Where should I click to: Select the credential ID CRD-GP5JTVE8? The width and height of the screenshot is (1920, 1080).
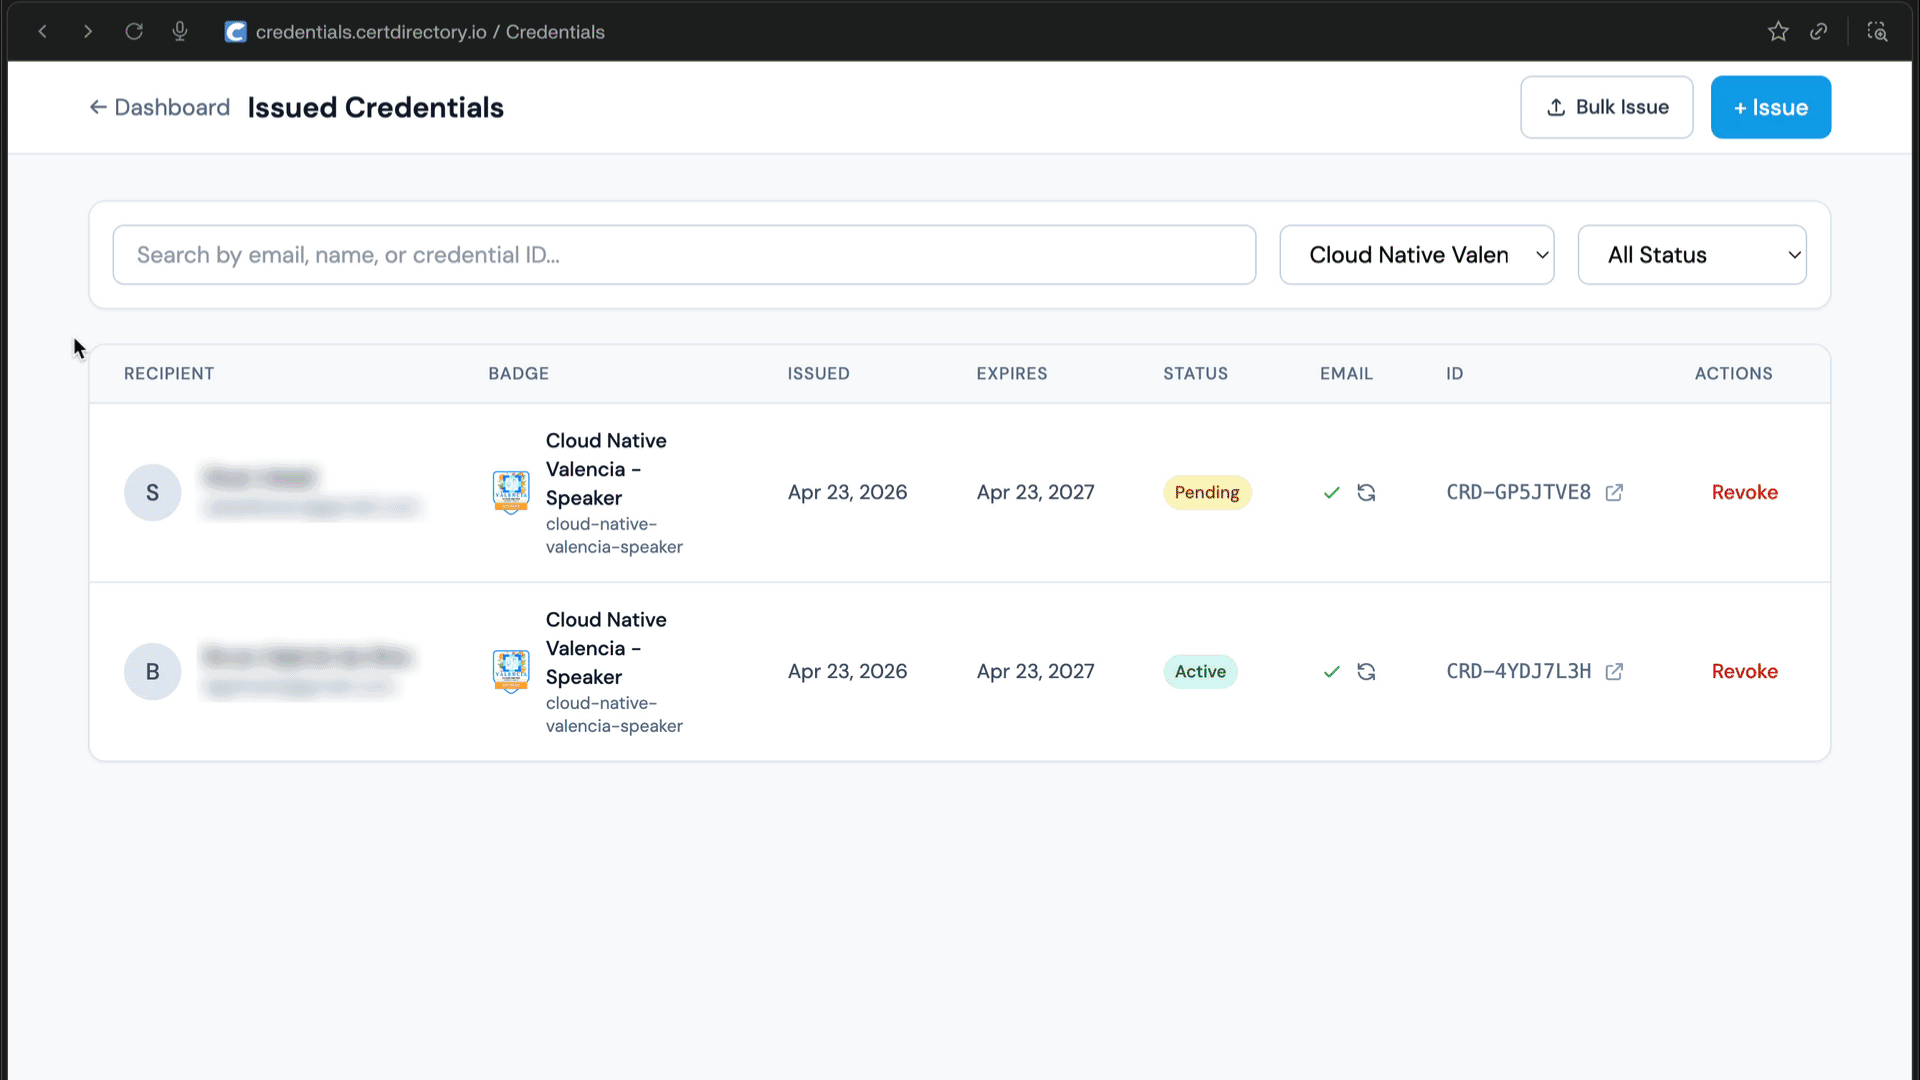1518,492
